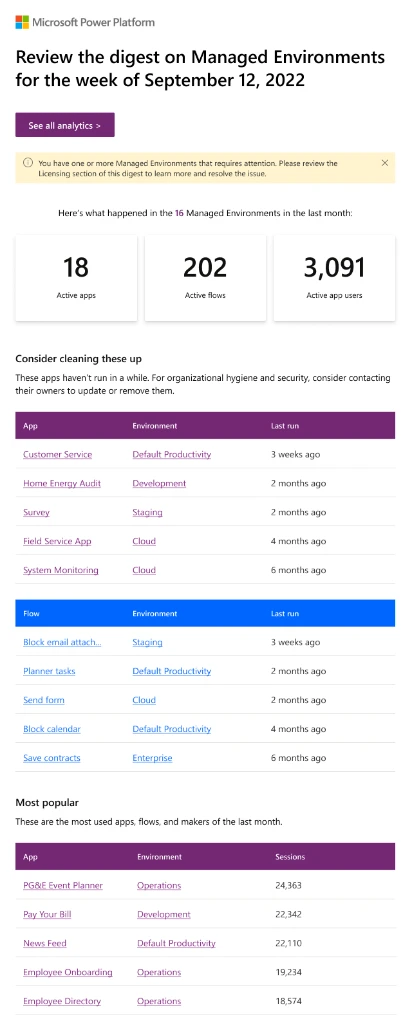This screenshot has width=412, height=1024.
Task: Open the Customer Service app link
Action: (57, 455)
